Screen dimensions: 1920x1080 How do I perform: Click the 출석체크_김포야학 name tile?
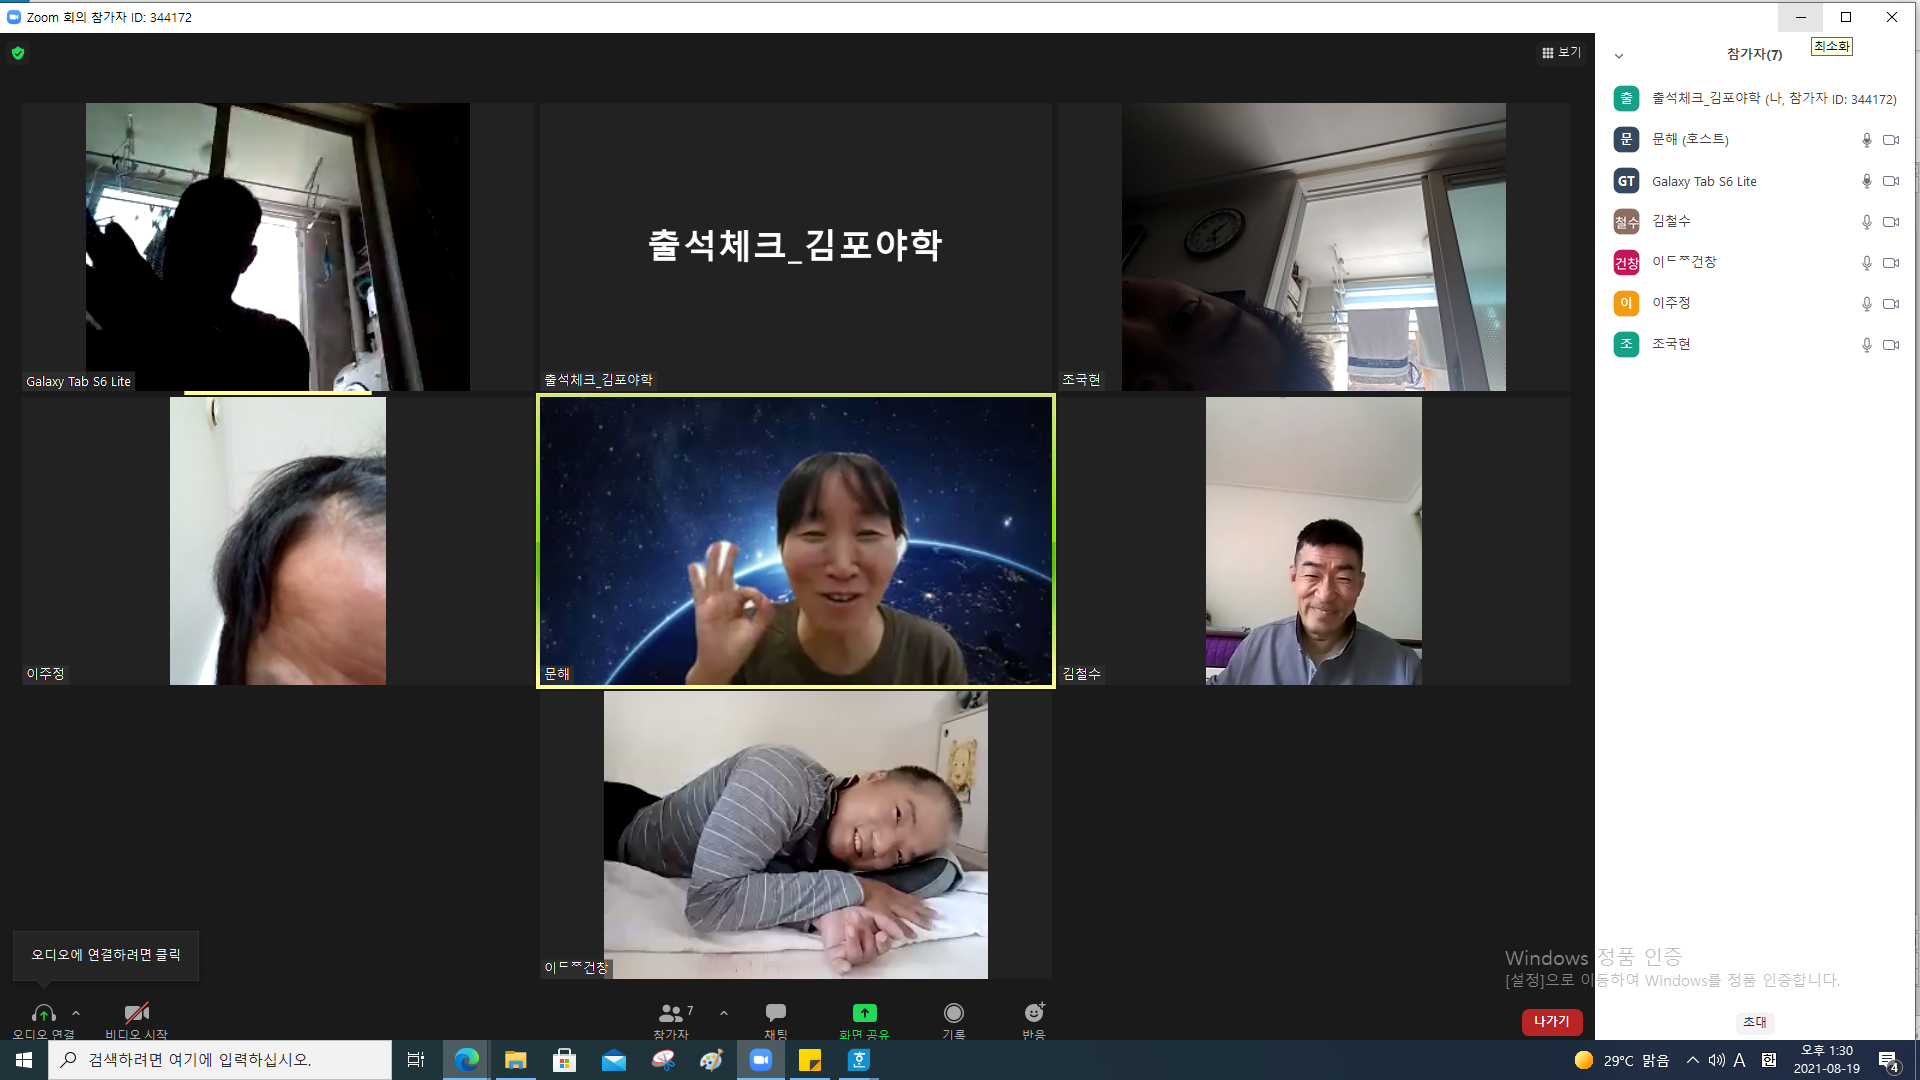[796, 247]
